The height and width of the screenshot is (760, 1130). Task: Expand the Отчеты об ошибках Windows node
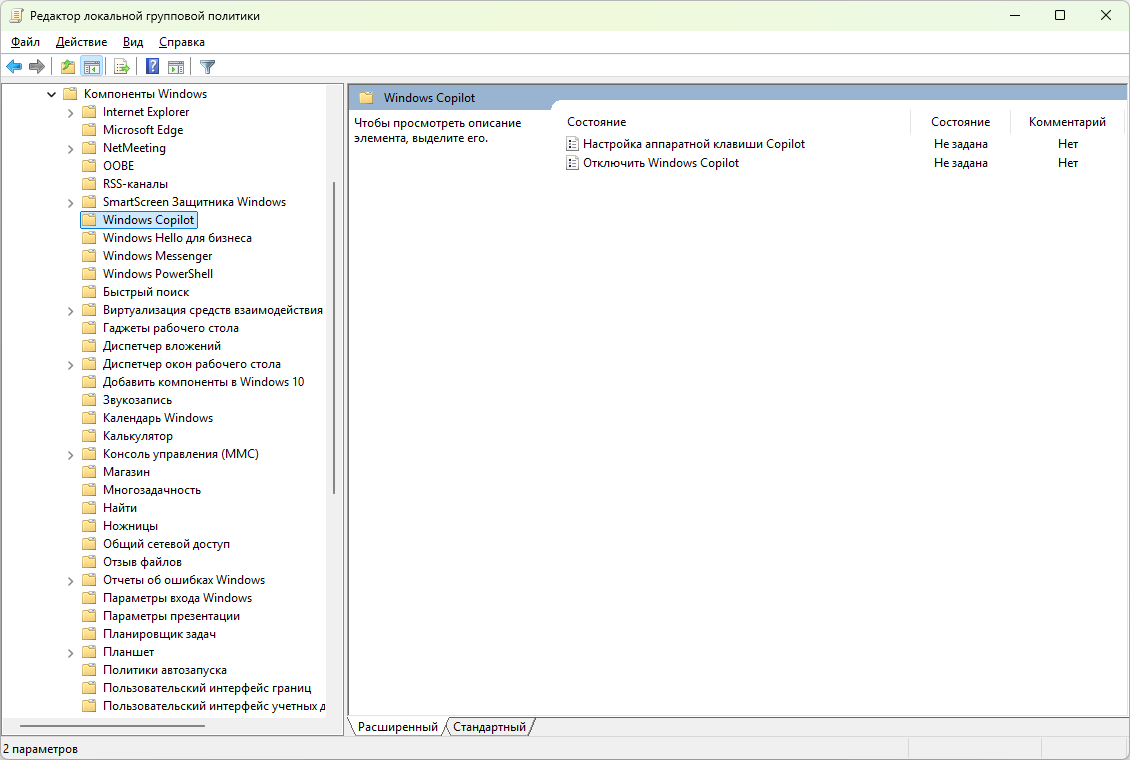[71, 580]
